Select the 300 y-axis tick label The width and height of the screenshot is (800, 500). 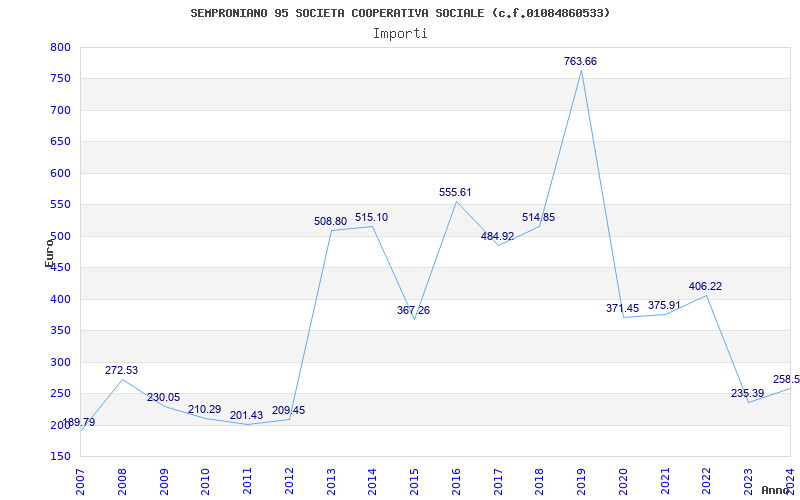click(60, 362)
